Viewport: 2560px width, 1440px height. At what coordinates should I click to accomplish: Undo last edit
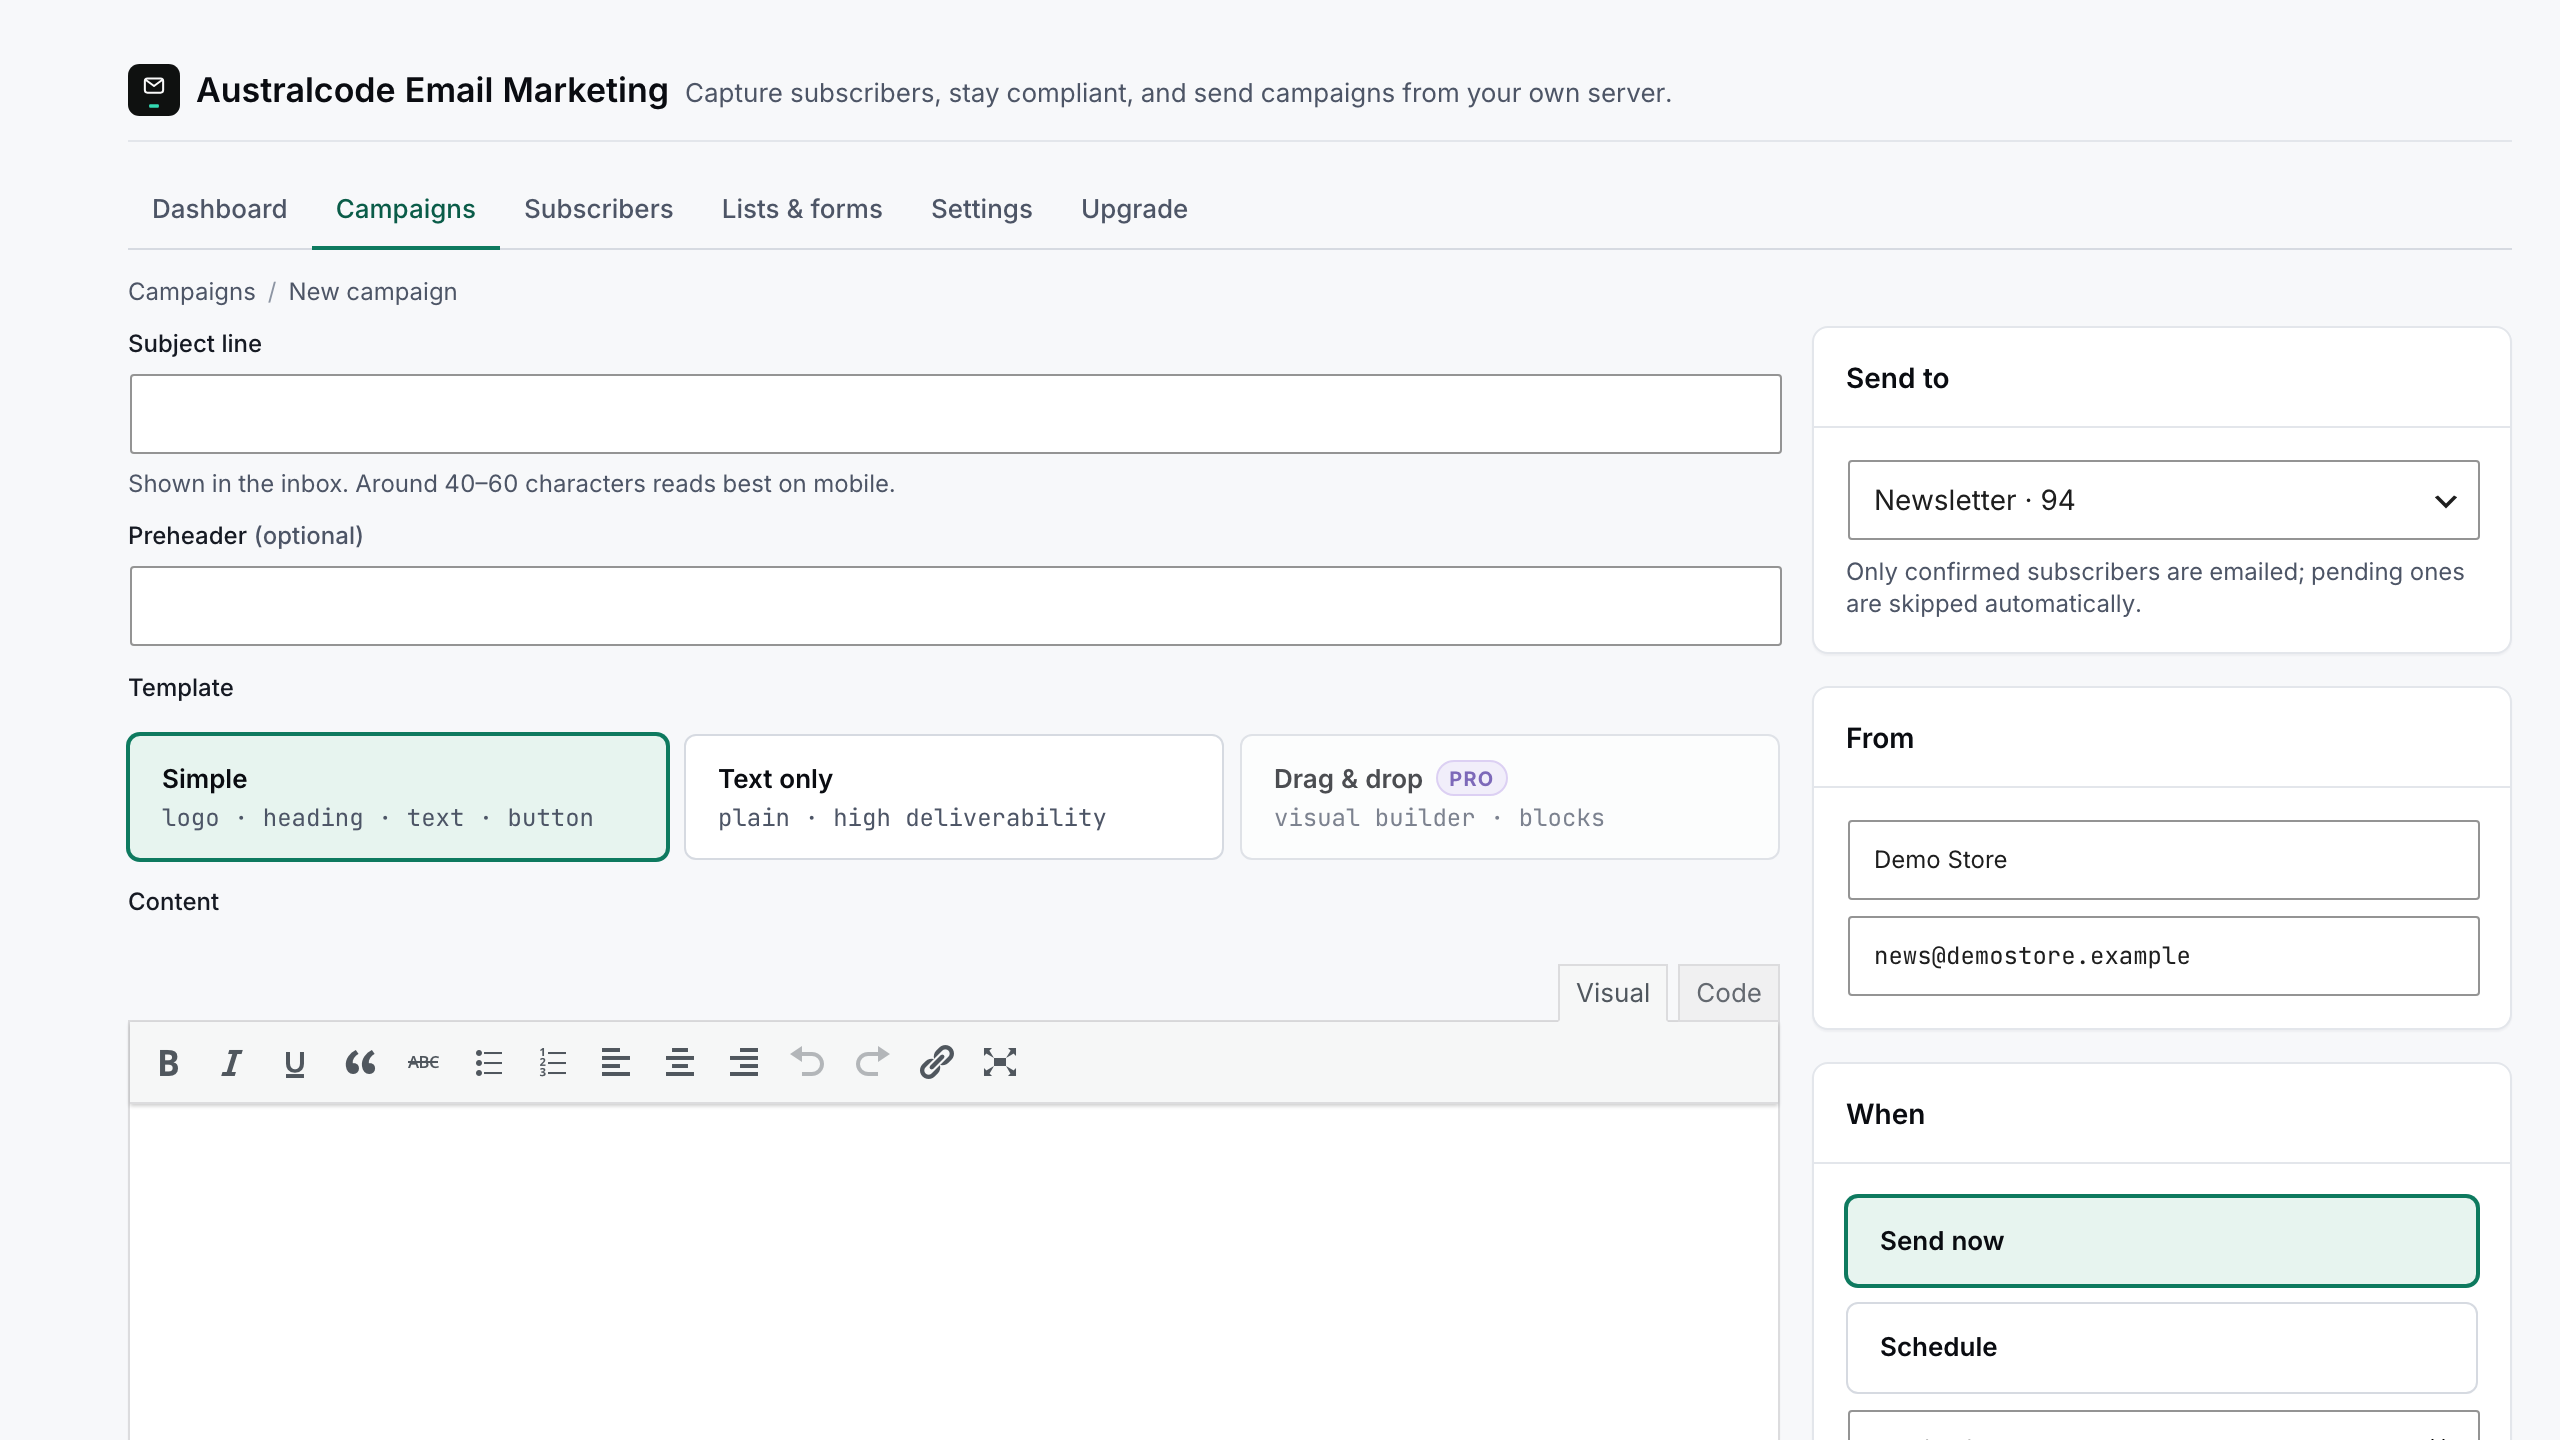tap(808, 1062)
